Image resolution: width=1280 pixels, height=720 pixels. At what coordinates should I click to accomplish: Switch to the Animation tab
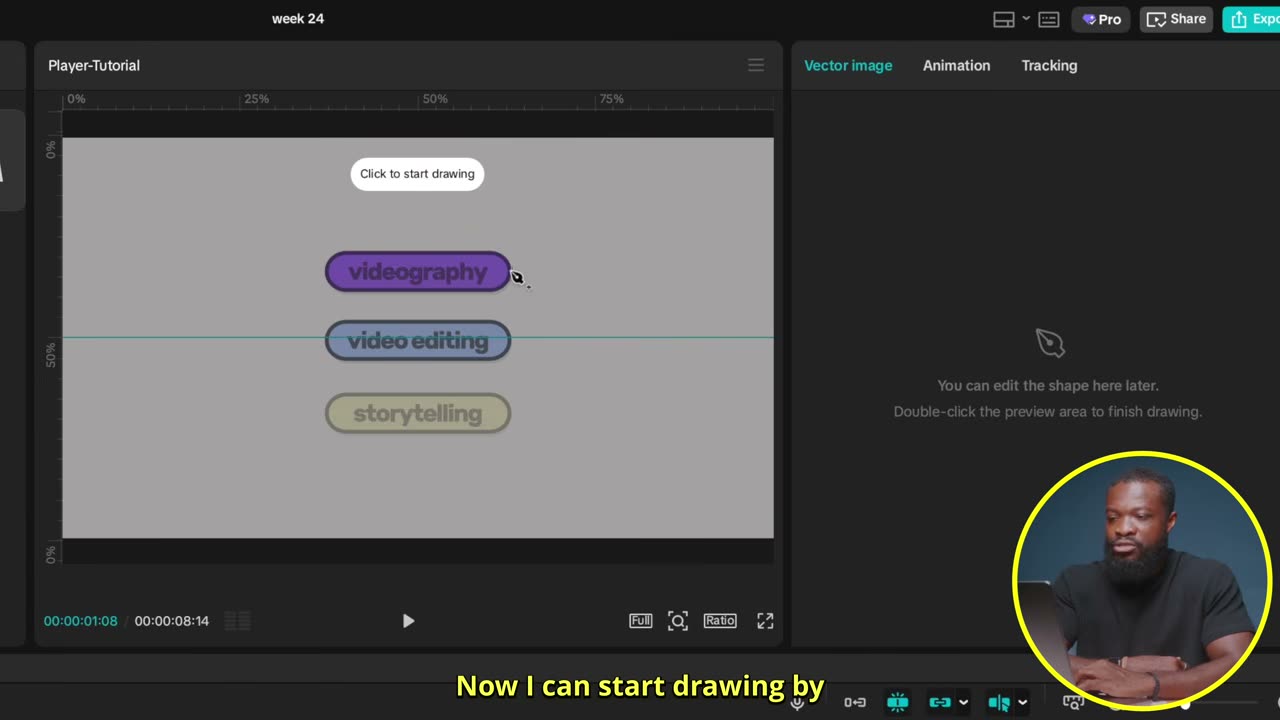click(x=956, y=65)
